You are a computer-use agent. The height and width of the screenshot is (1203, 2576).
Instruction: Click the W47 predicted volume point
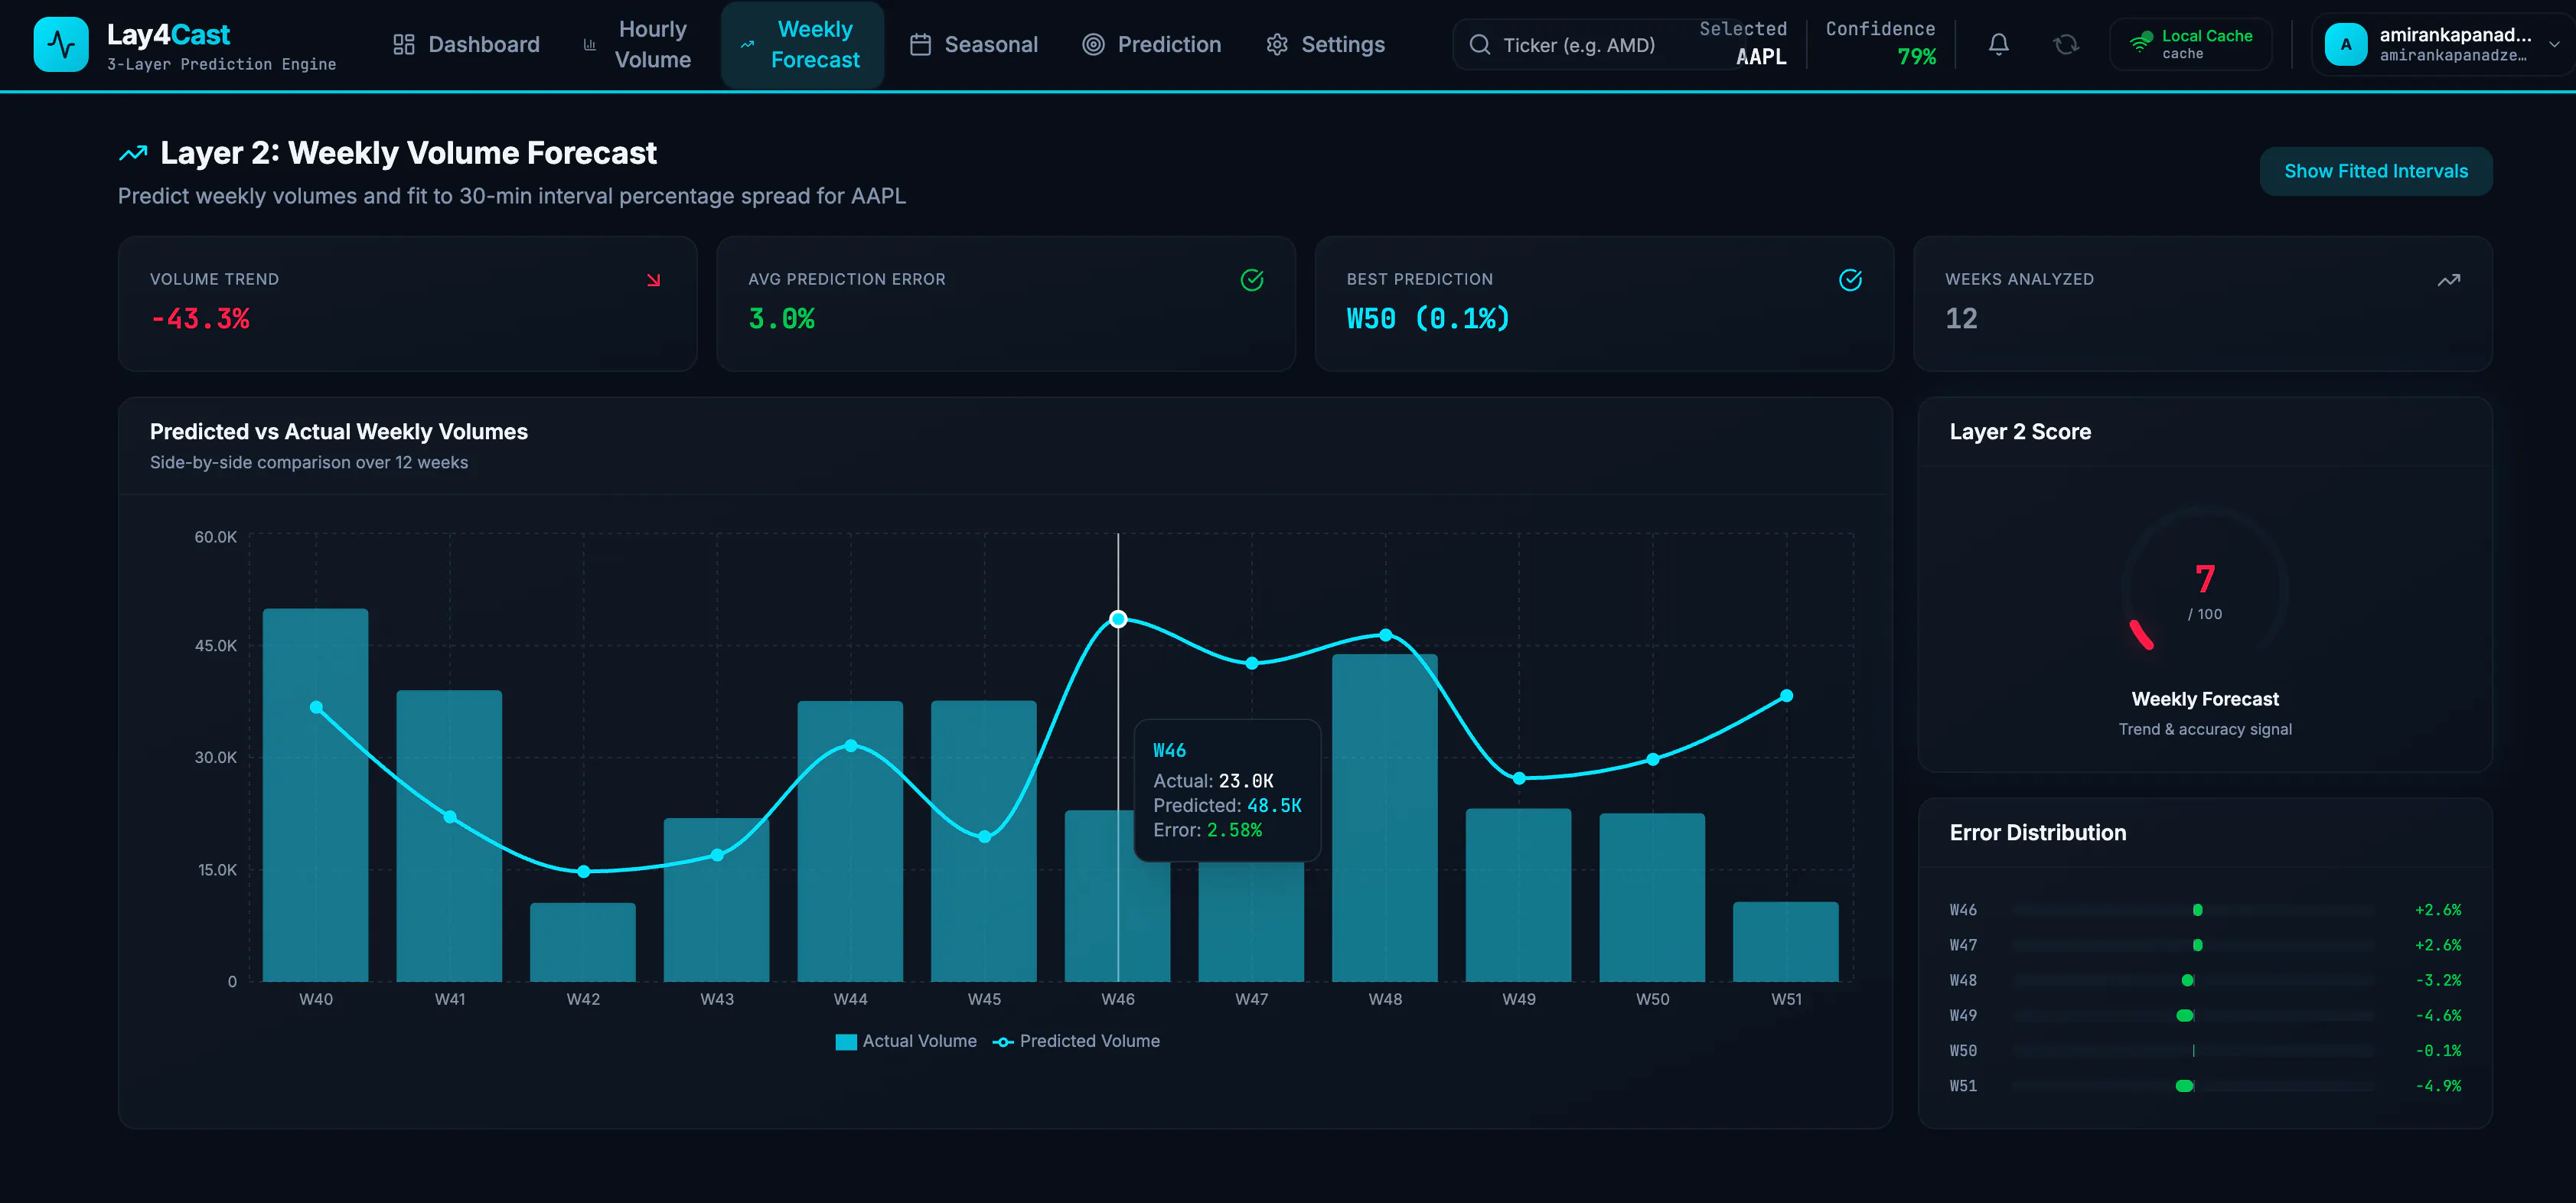click(1252, 663)
